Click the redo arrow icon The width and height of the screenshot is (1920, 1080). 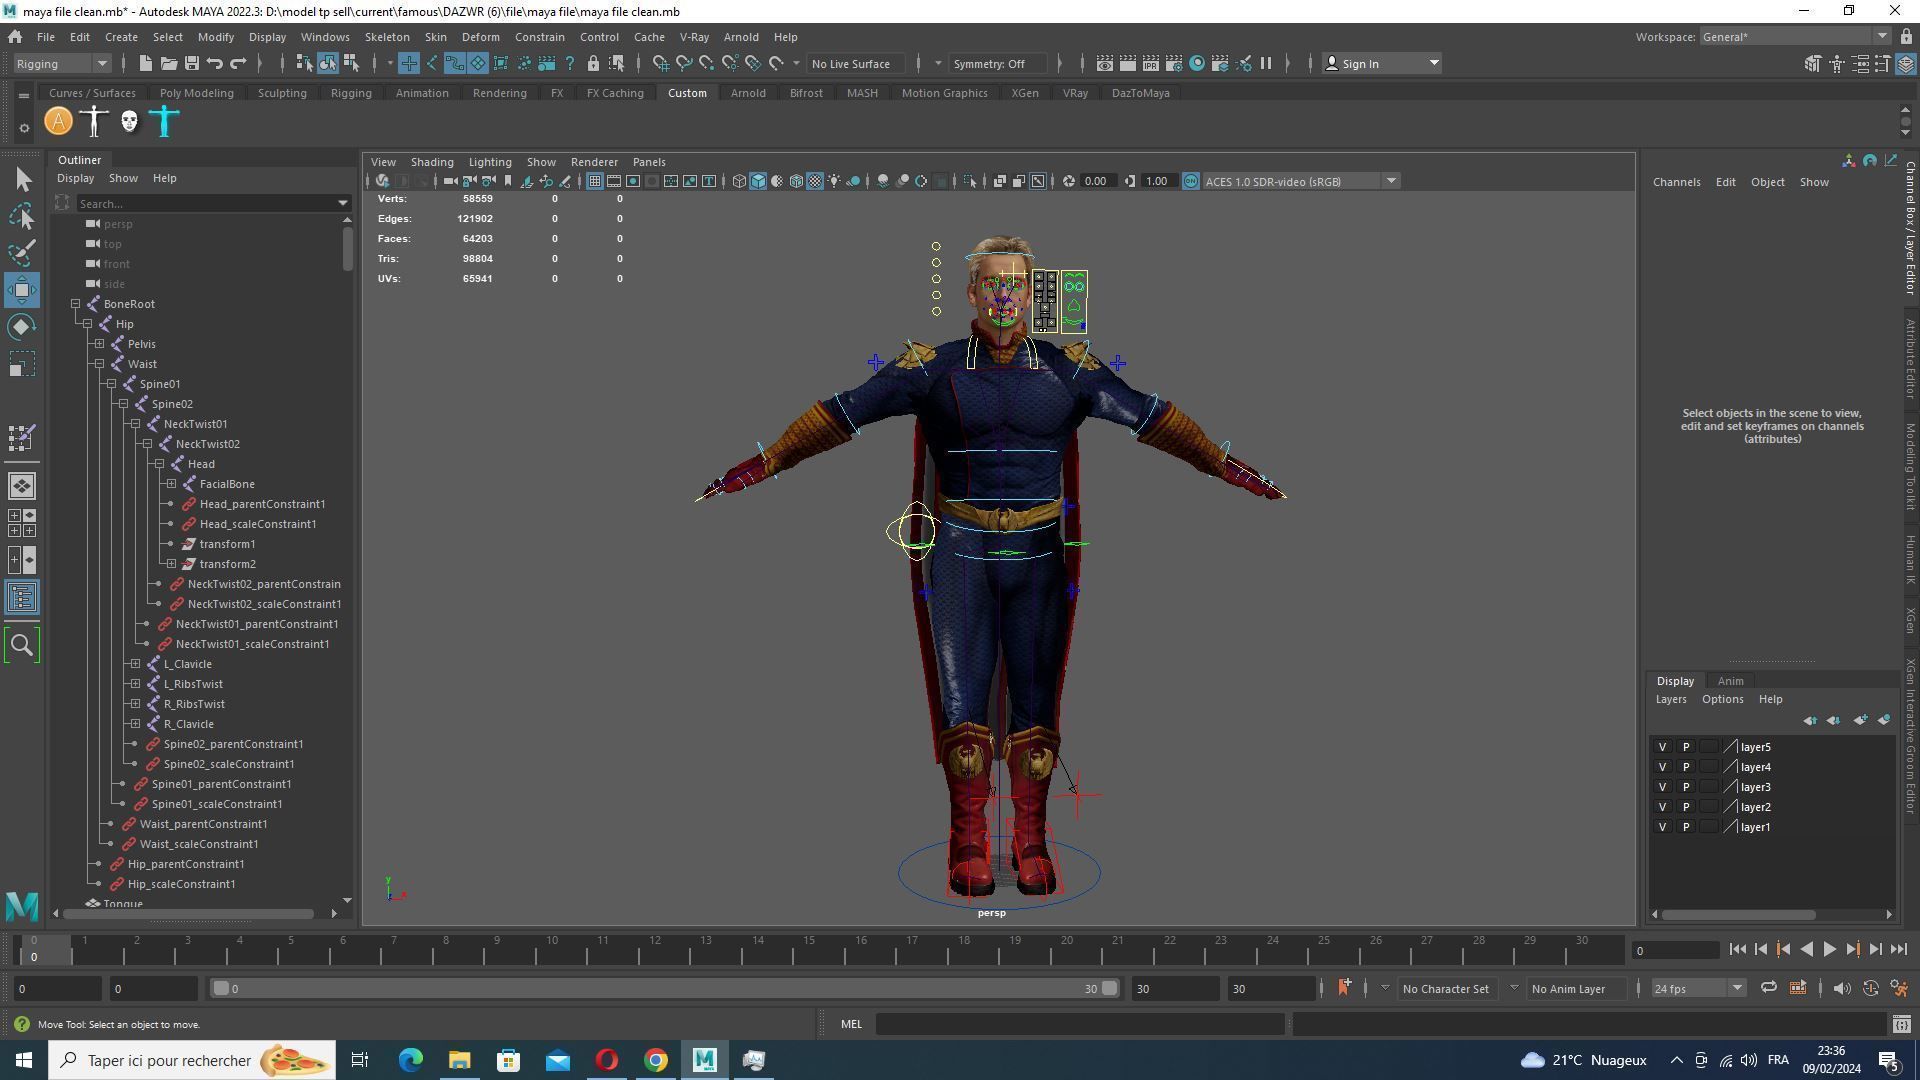tap(238, 63)
